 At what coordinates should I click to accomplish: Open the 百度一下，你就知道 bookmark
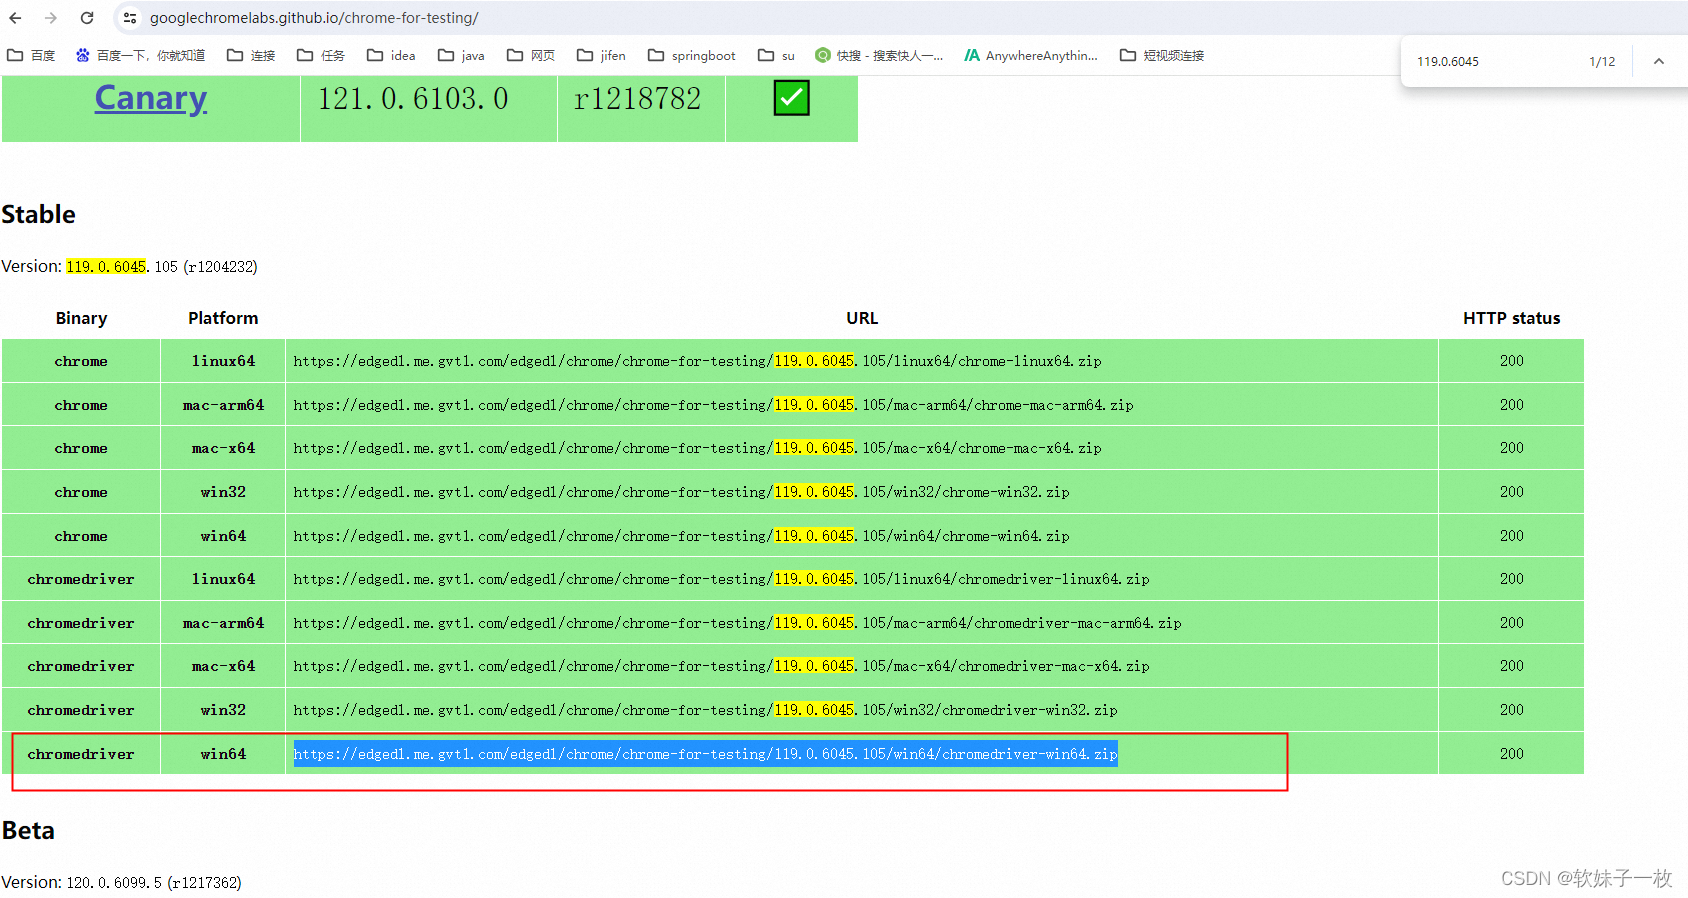[140, 56]
